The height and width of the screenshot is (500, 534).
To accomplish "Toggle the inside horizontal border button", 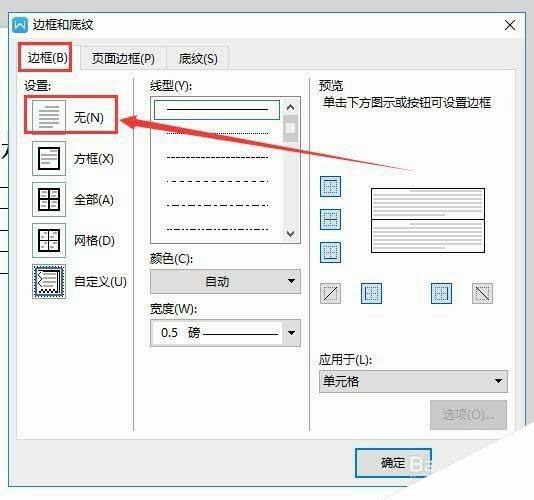I will pos(330,219).
